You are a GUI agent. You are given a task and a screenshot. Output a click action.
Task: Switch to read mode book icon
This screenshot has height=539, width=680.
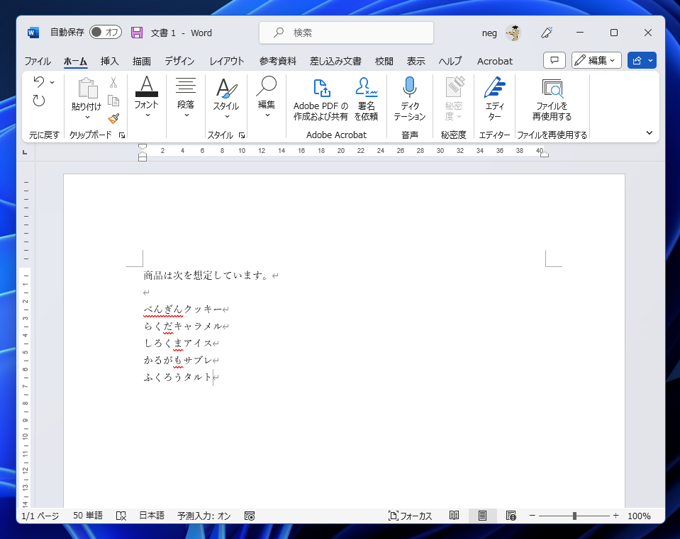coord(454,515)
